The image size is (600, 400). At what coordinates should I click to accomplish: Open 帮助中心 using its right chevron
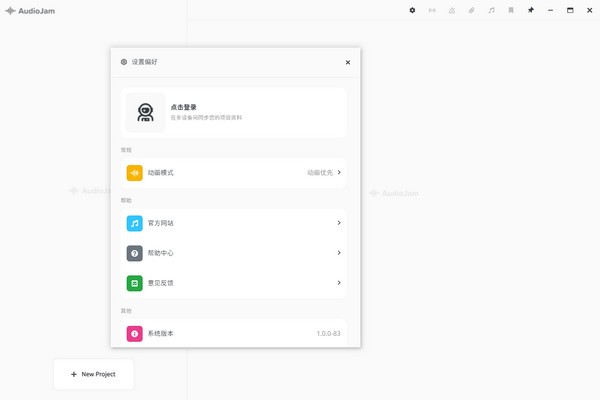pos(339,253)
